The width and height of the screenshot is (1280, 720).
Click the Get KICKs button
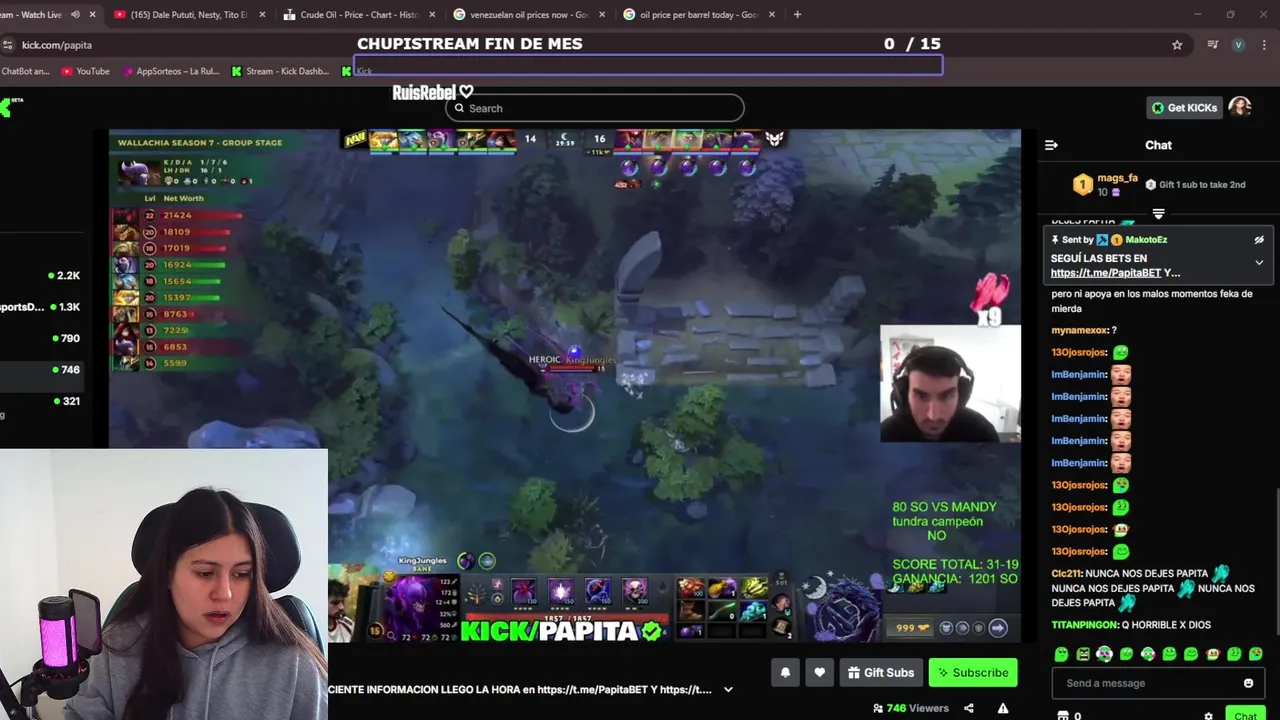tap(1184, 108)
